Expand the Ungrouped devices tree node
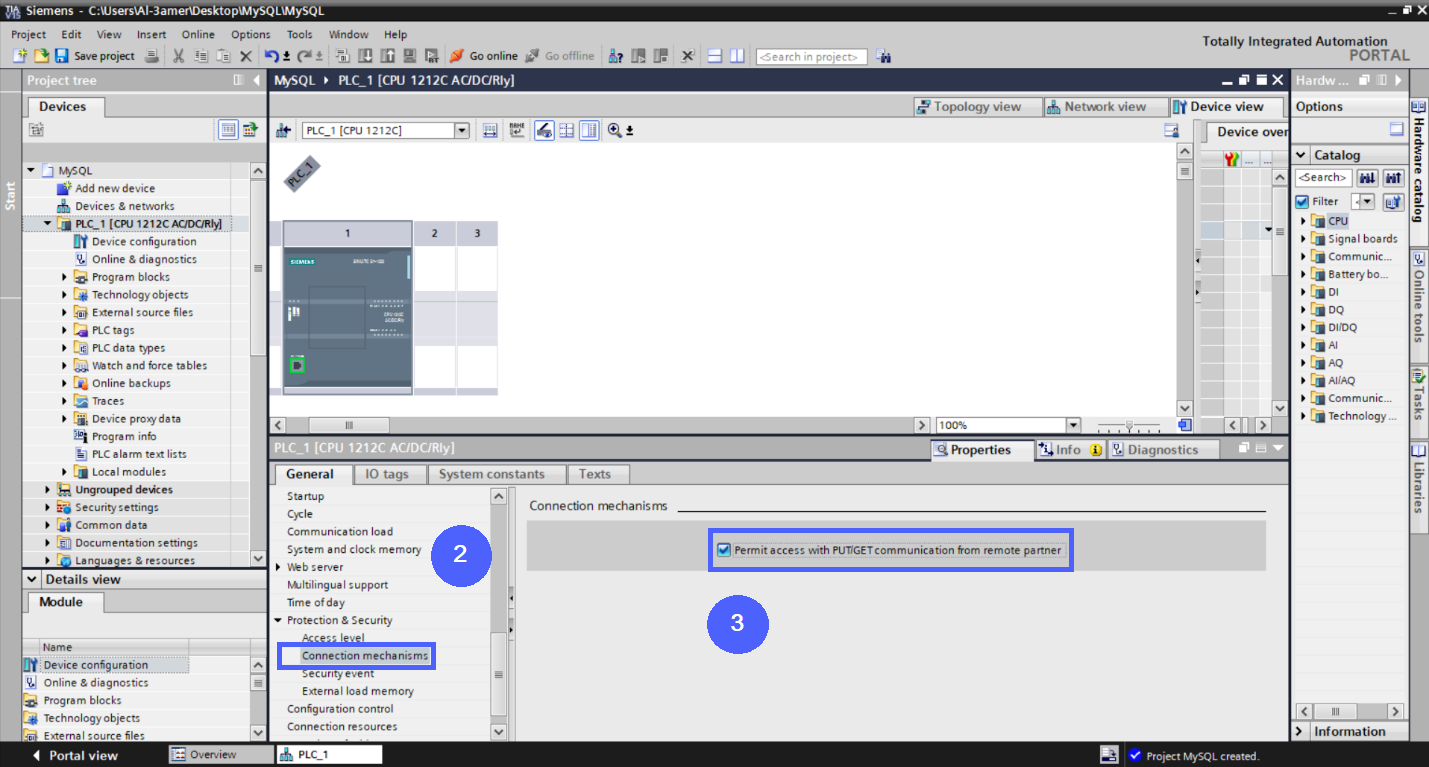 coord(47,490)
